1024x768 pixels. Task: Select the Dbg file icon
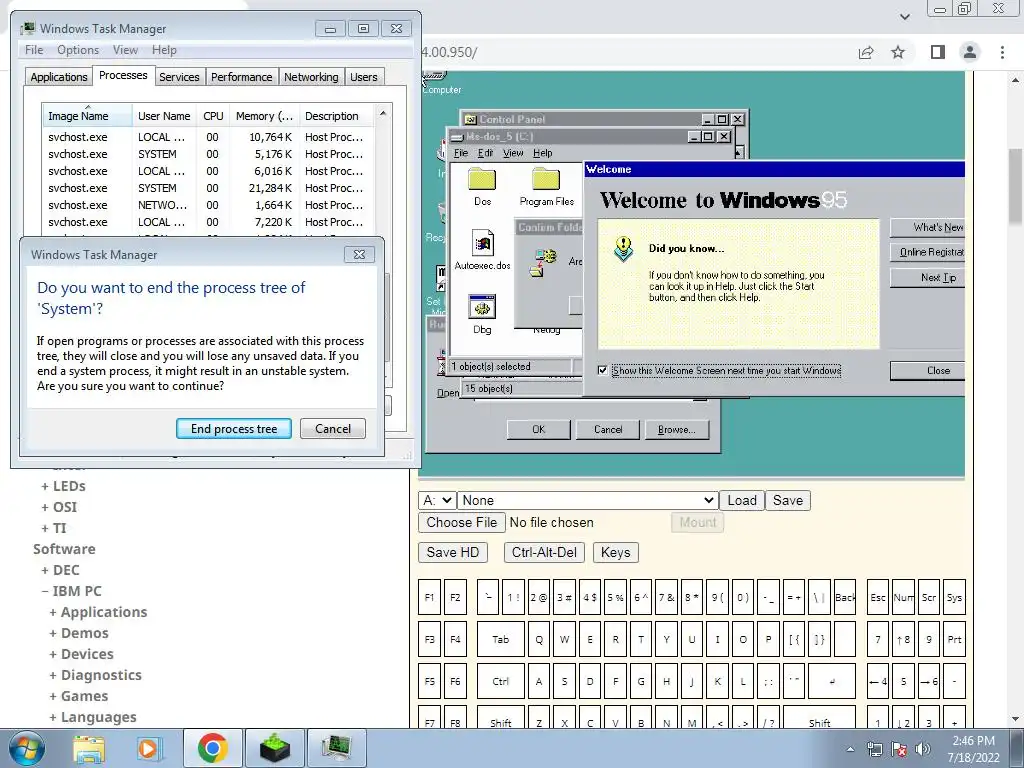click(x=482, y=314)
